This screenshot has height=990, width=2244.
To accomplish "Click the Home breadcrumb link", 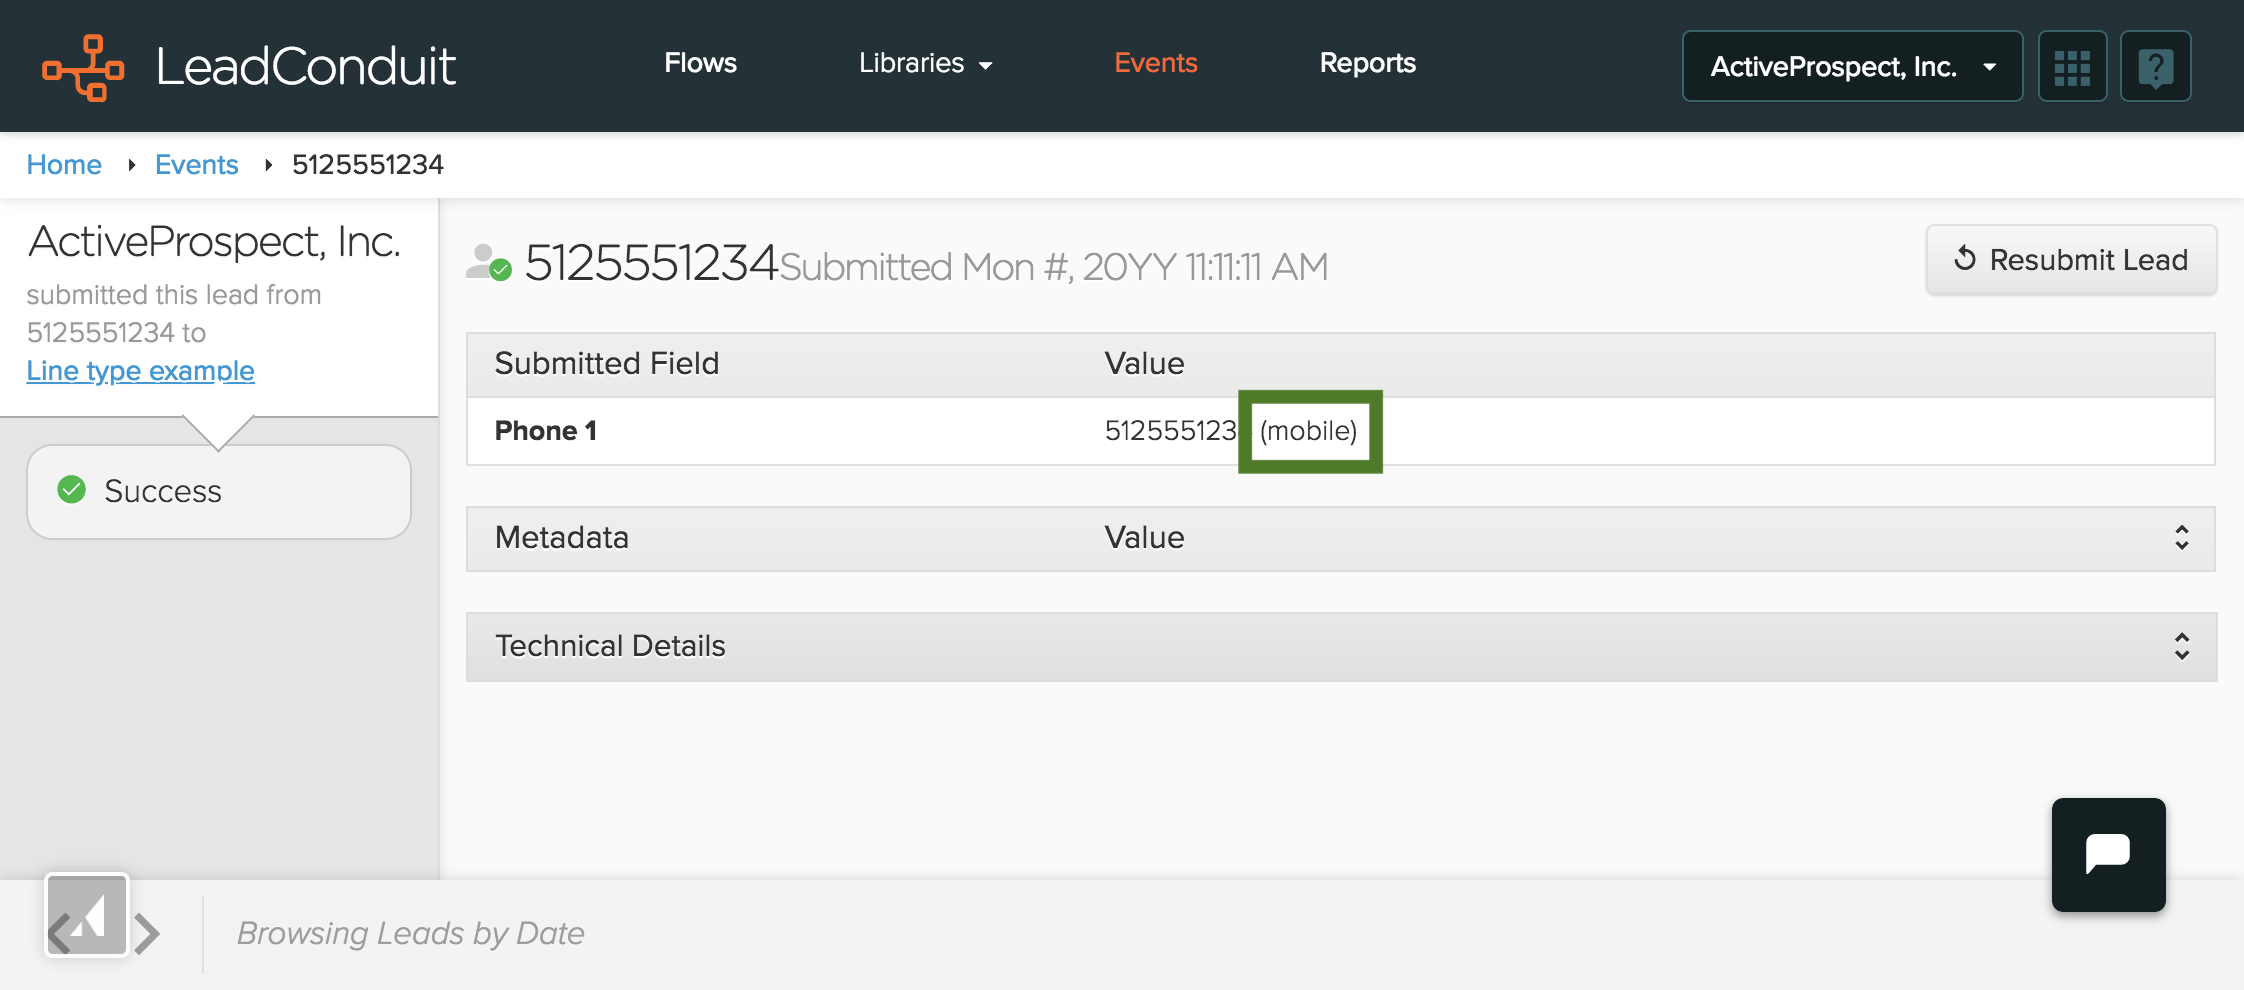I will (64, 165).
